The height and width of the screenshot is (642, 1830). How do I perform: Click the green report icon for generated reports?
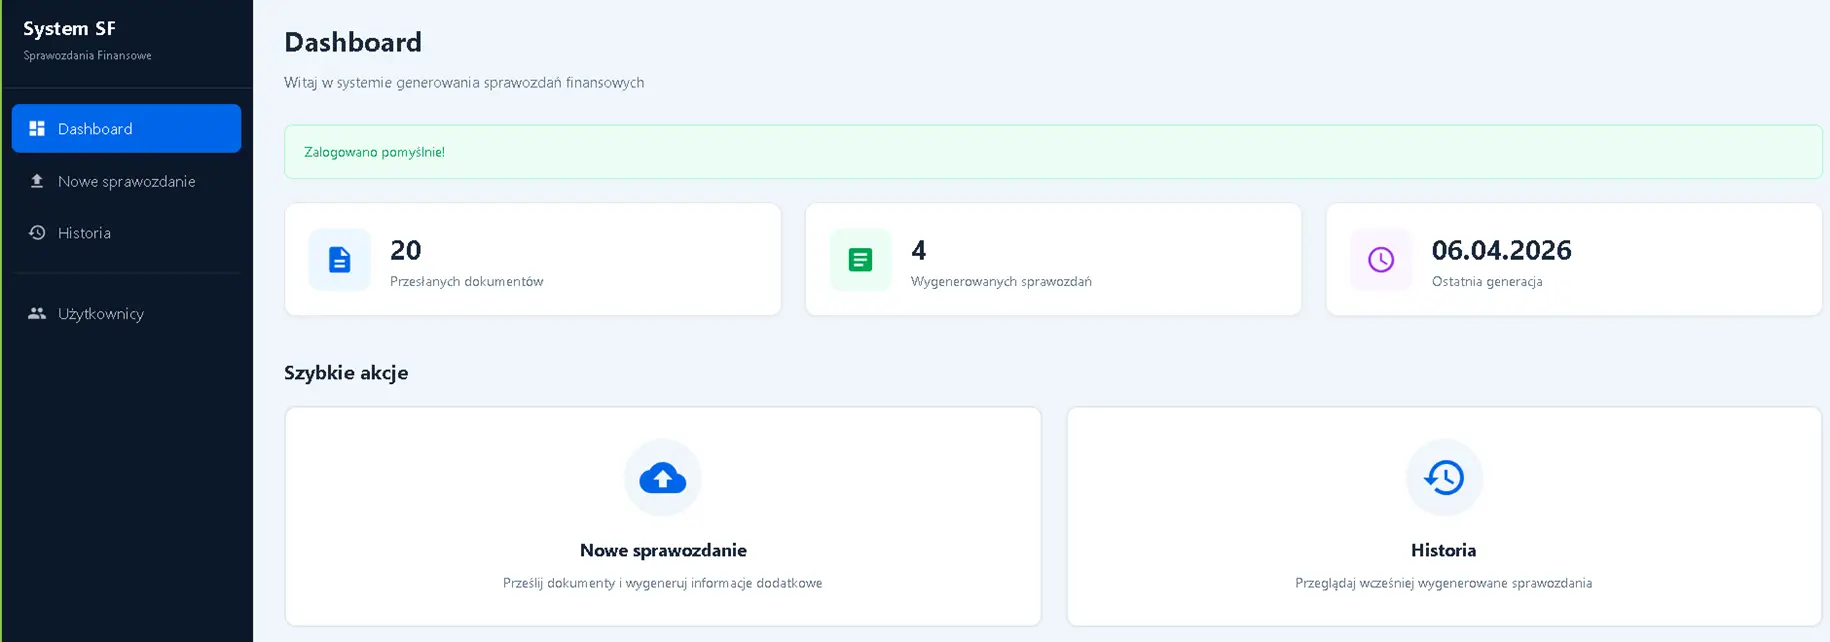tap(860, 259)
